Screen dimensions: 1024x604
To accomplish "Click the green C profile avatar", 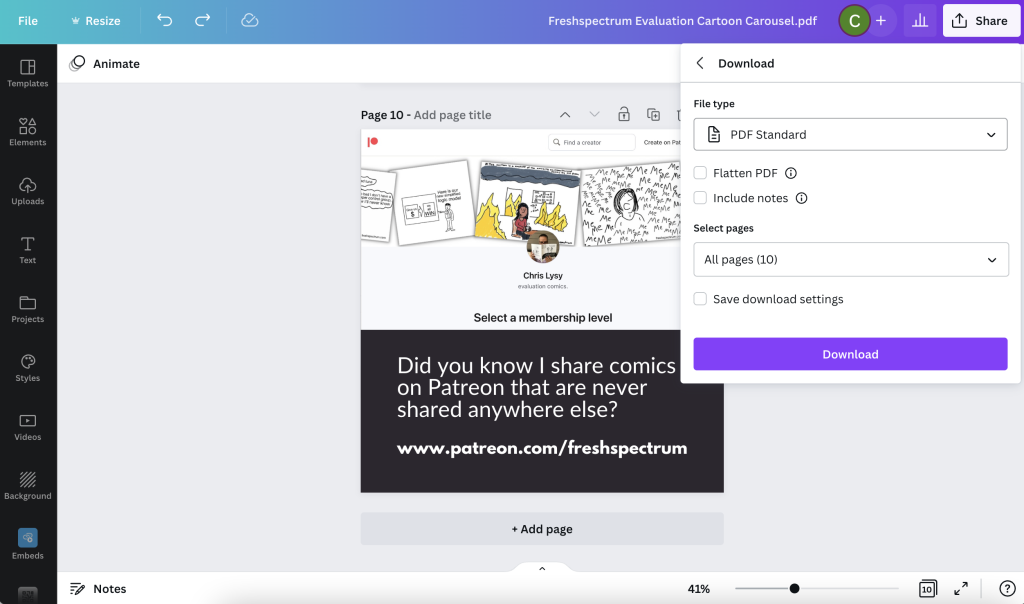I will click(x=854, y=21).
